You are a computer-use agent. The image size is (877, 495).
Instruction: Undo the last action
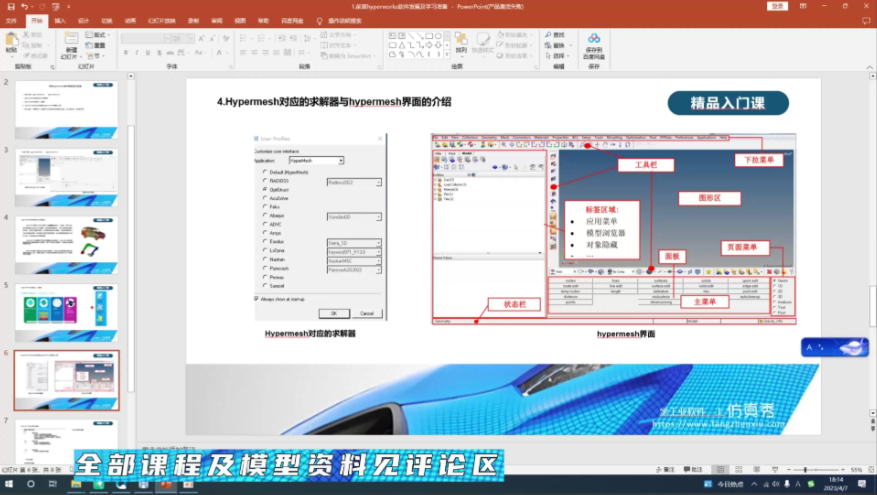click(x=25, y=6)
